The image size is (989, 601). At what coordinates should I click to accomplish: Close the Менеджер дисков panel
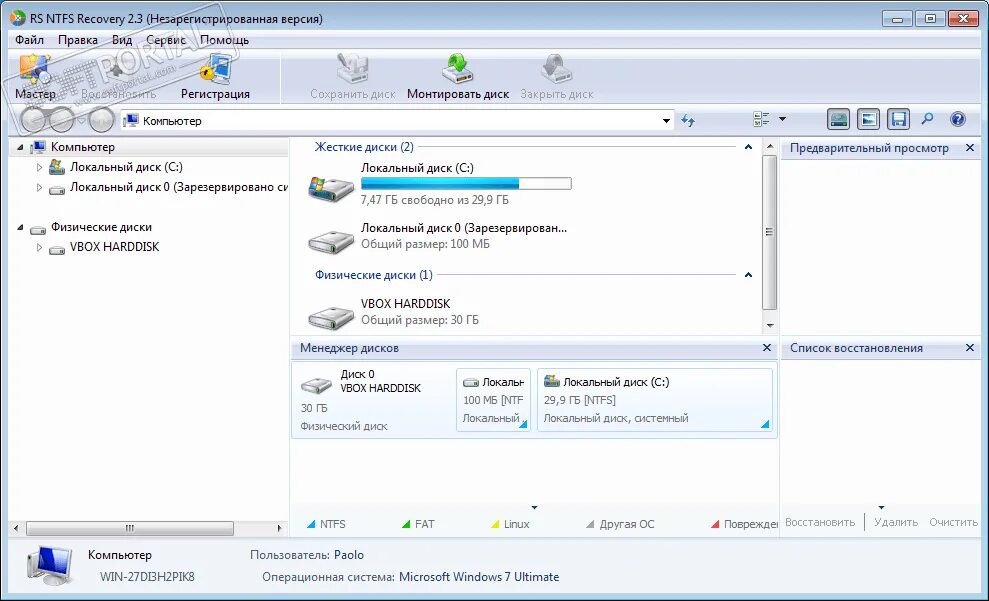click(x=767, y=347)
